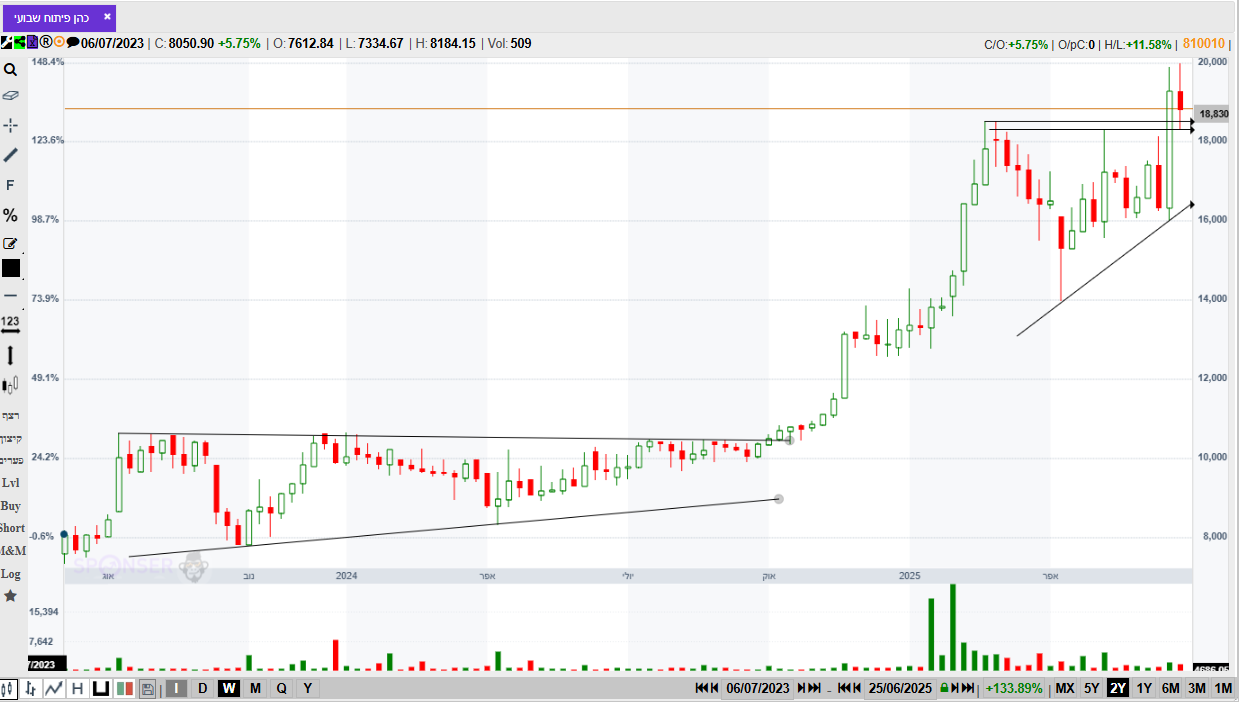
Task: Click the green share icon
Action: (x=19, y=42)
